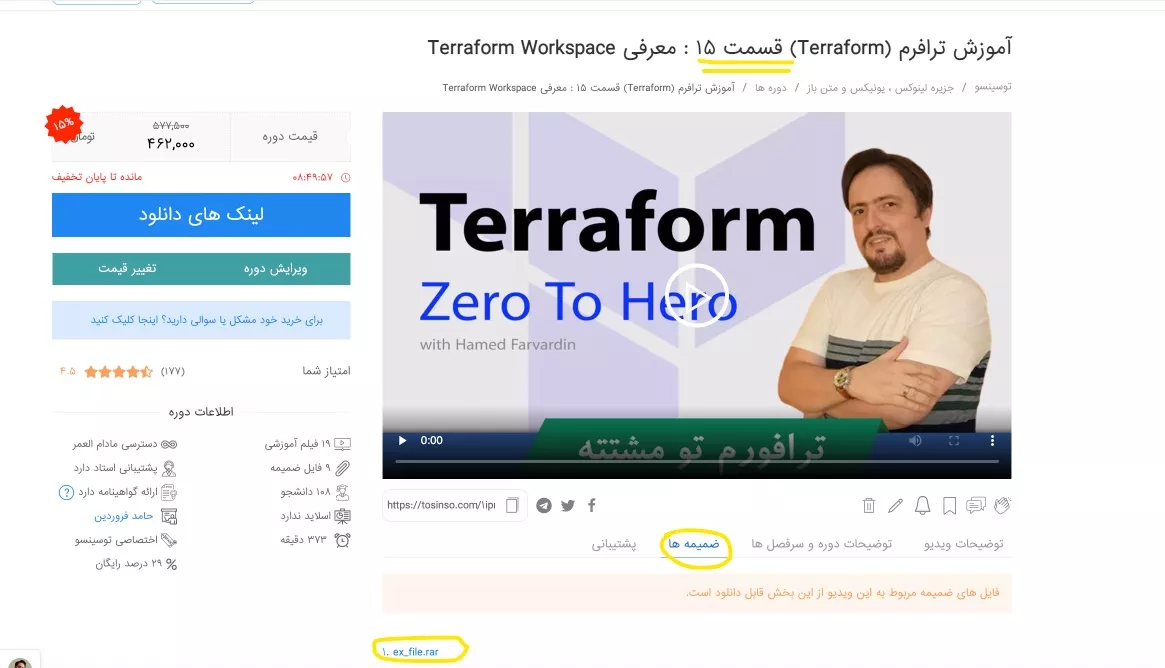The image size is (1165, 668).
Task: Click تغییر قیمت button
Action: [127, 269]
